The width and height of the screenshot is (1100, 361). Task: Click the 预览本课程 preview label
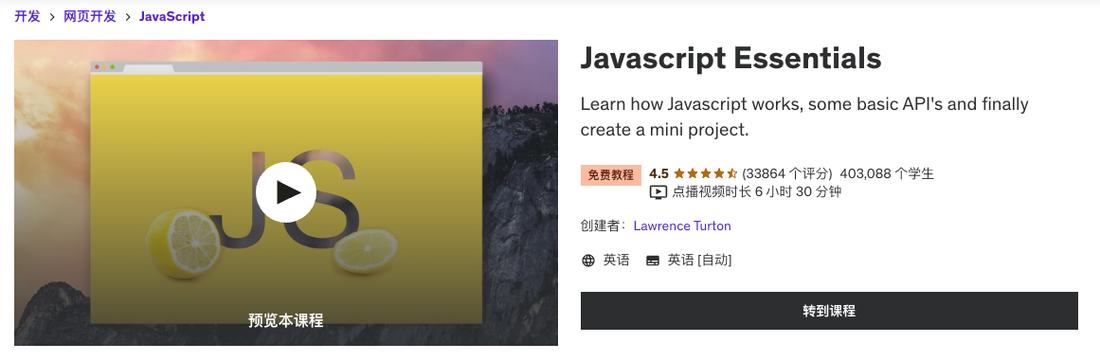(x=286, y=320)
